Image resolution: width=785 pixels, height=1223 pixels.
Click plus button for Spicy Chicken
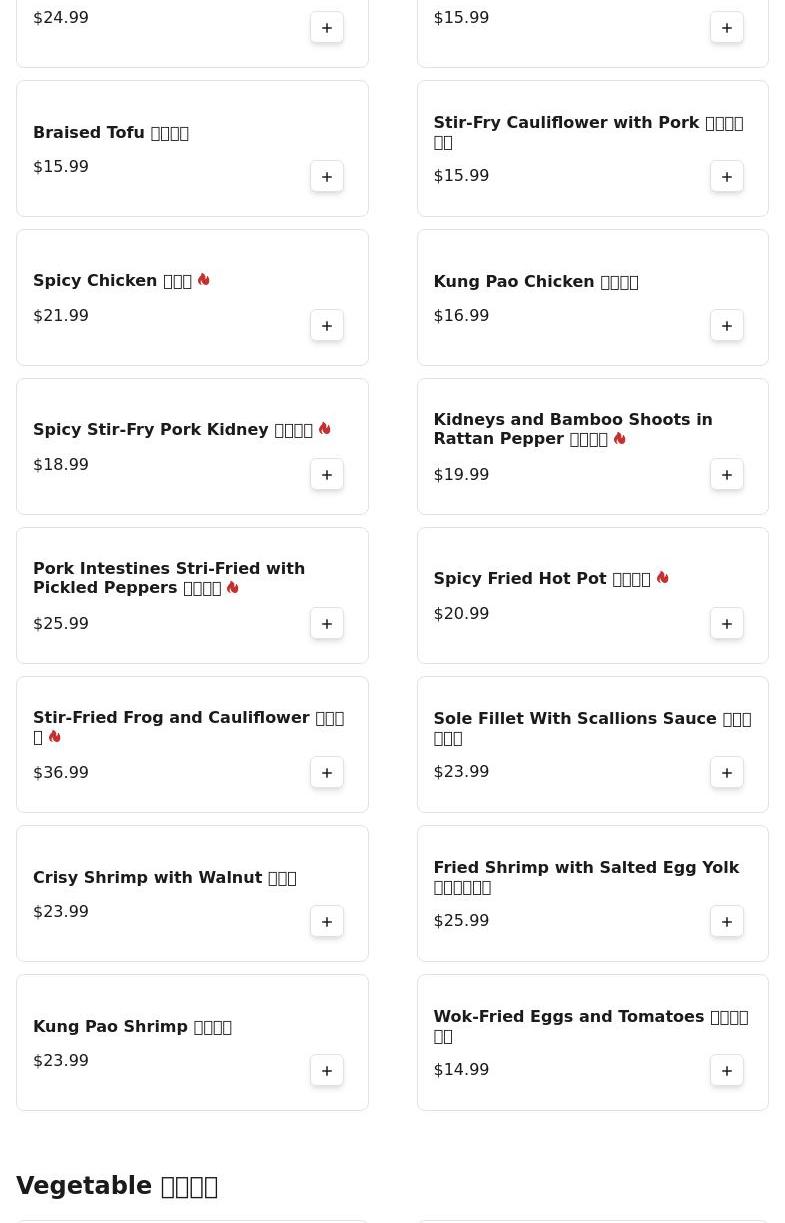tap(327, 326)
